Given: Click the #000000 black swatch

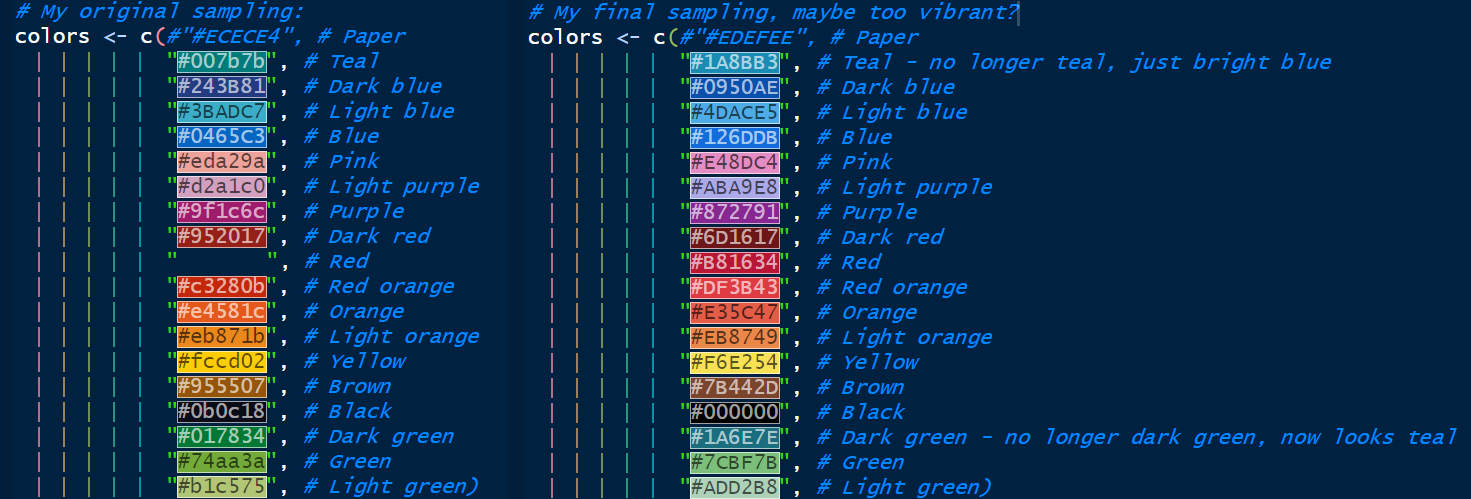Looking at the screenshot, I should pos(734,412).
